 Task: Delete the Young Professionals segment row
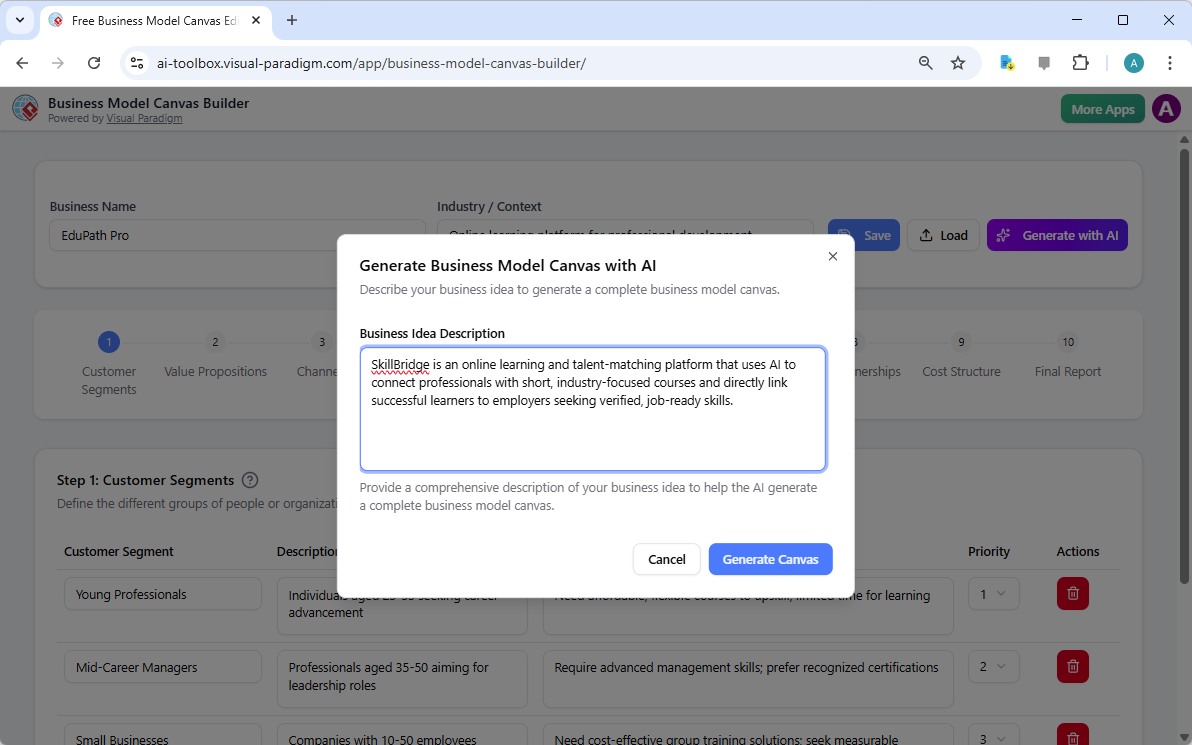1072,594
